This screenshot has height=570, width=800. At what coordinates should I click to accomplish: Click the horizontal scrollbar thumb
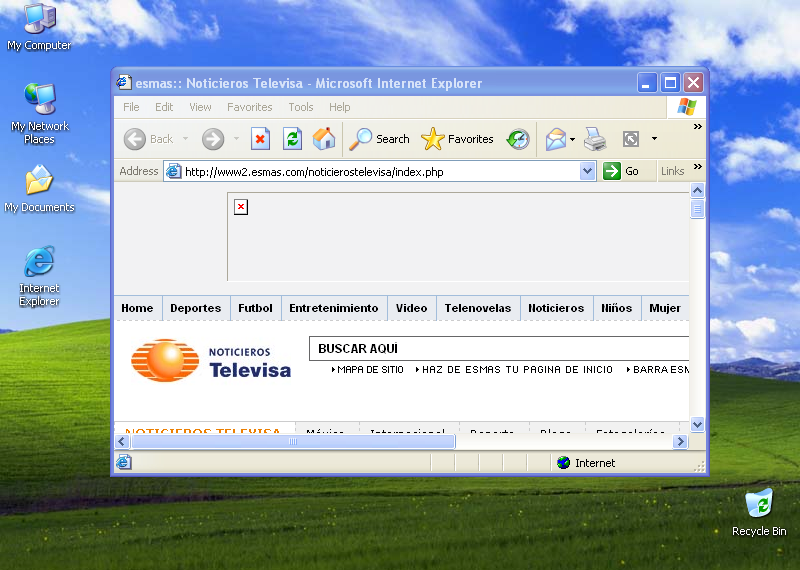[x=293, y=441]
